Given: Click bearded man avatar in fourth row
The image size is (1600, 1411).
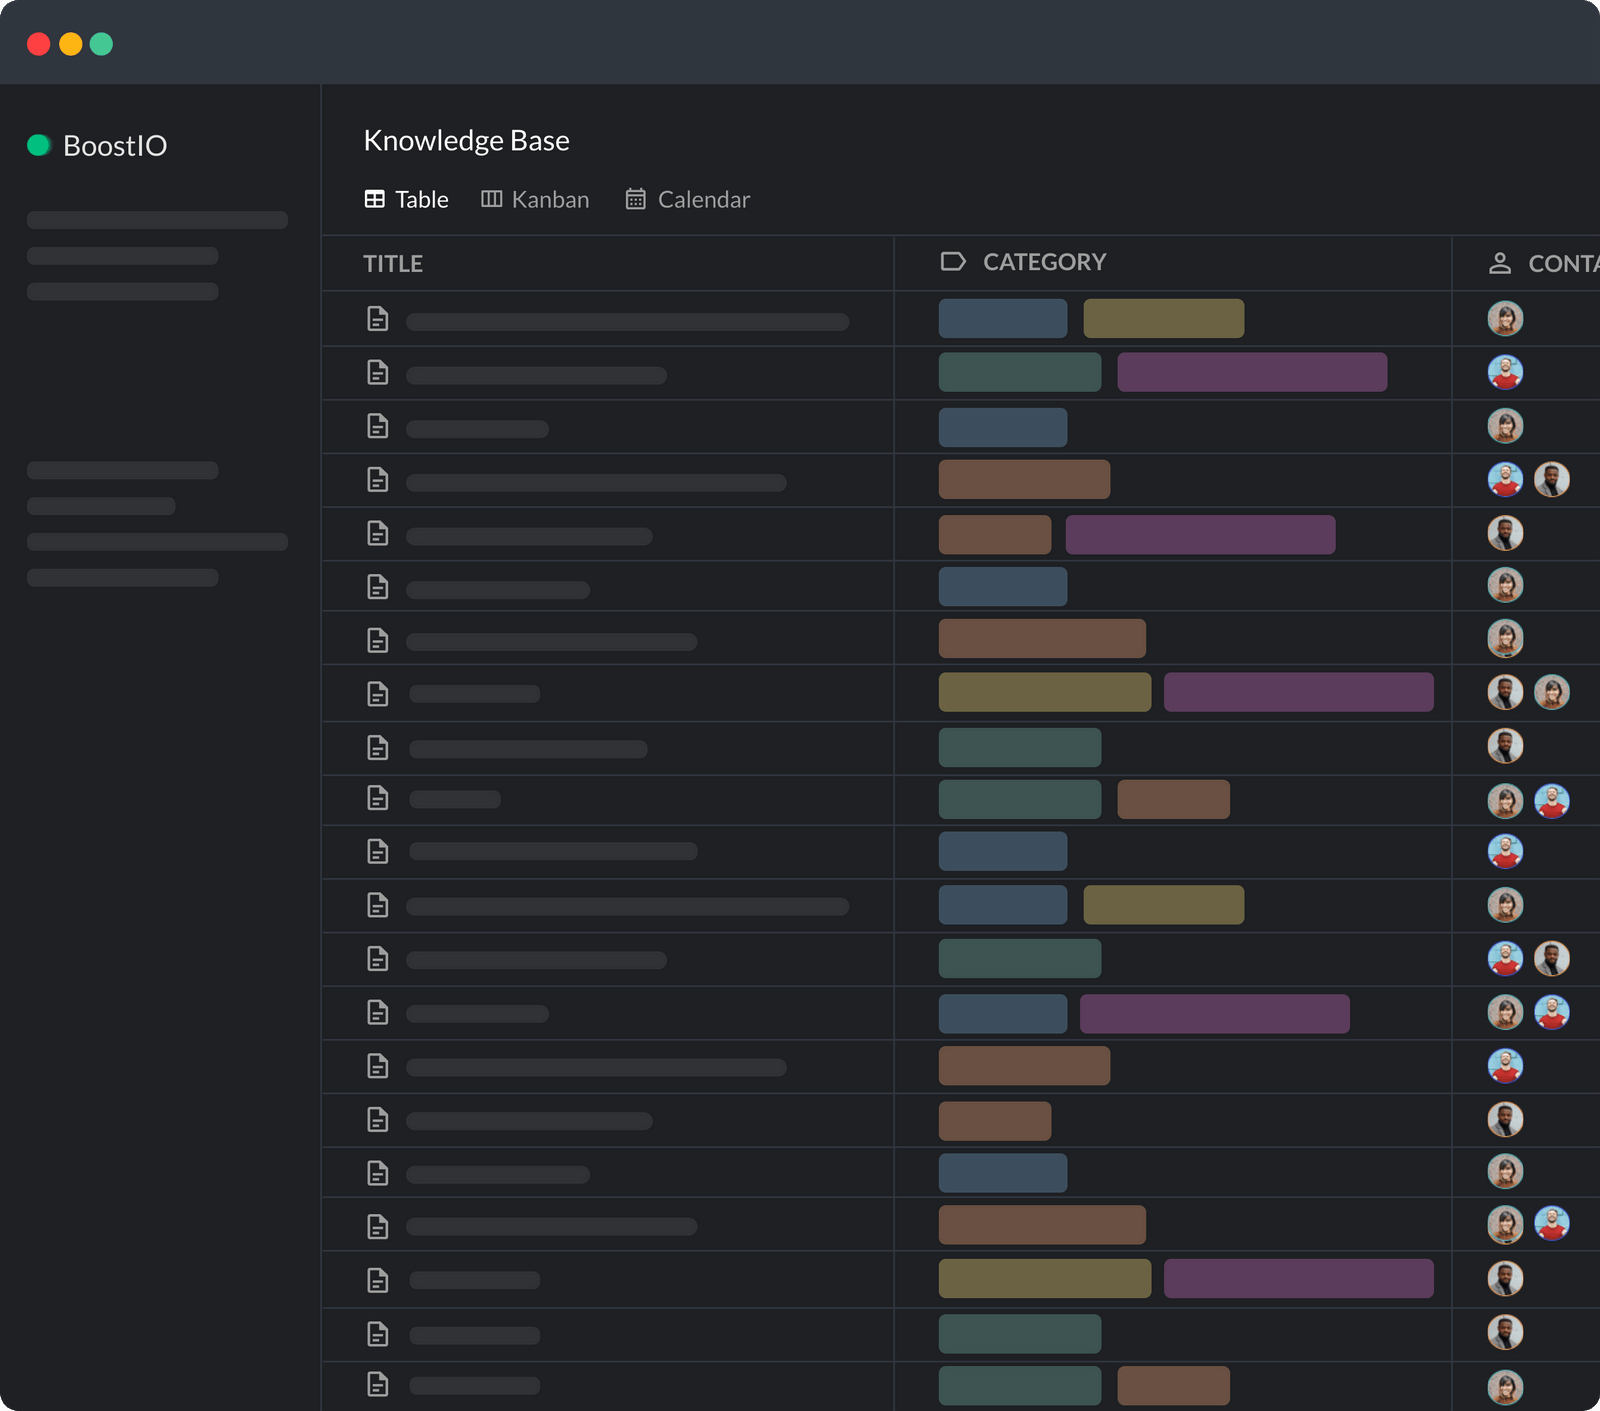Looking at the screenshot, I should click(x=1551, y=479).
